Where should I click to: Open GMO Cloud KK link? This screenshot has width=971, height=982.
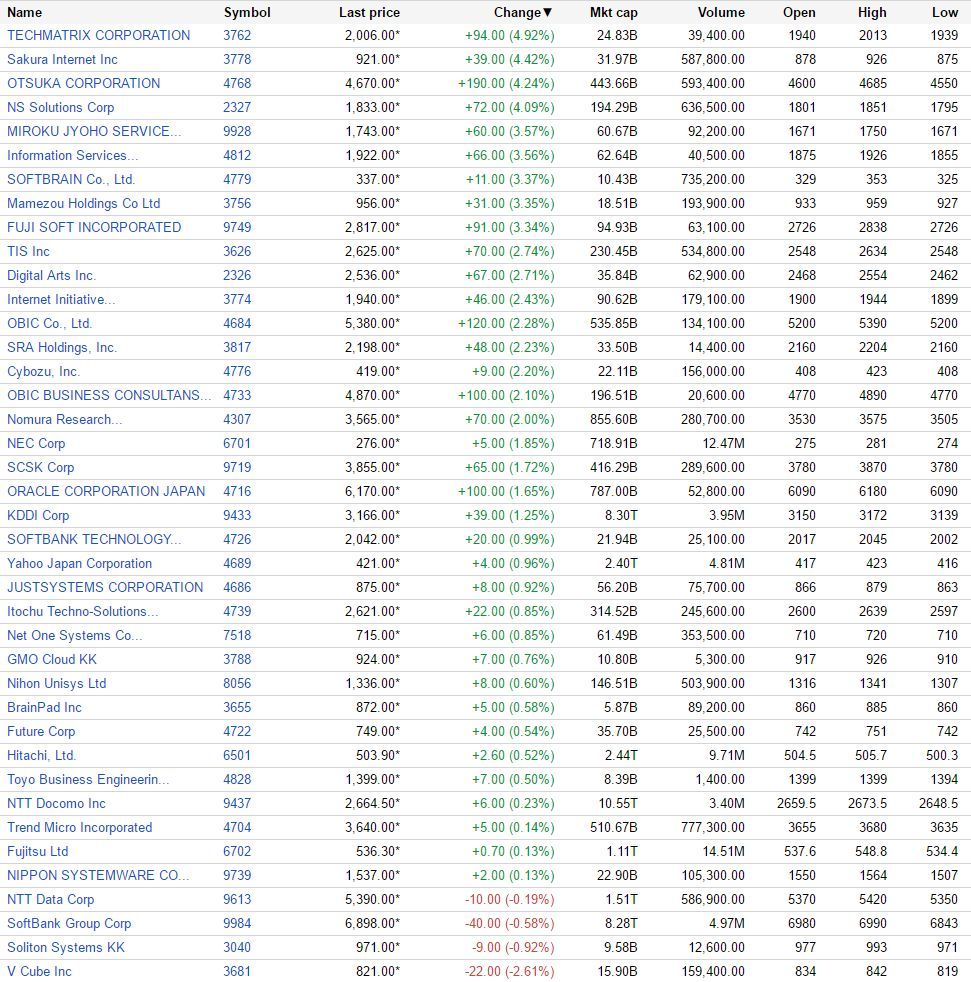coord(51,659)
